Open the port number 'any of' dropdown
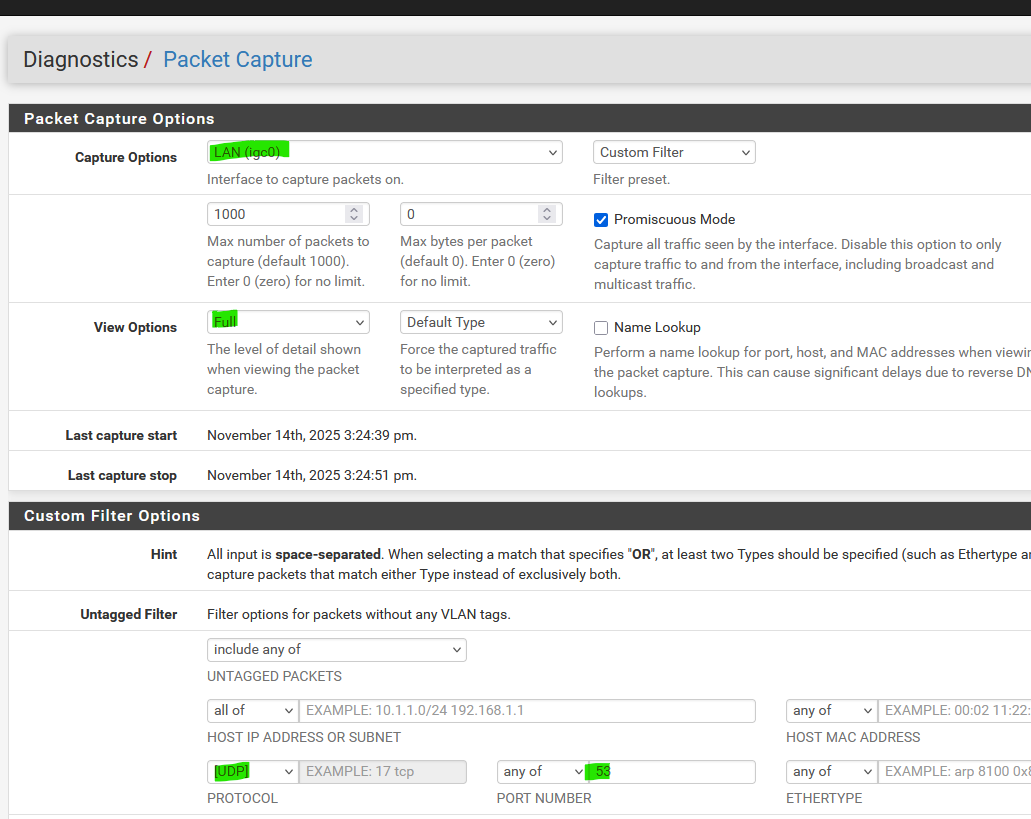Image resolution: width=1031 pixels, height=819 pixels. (542, 772)
